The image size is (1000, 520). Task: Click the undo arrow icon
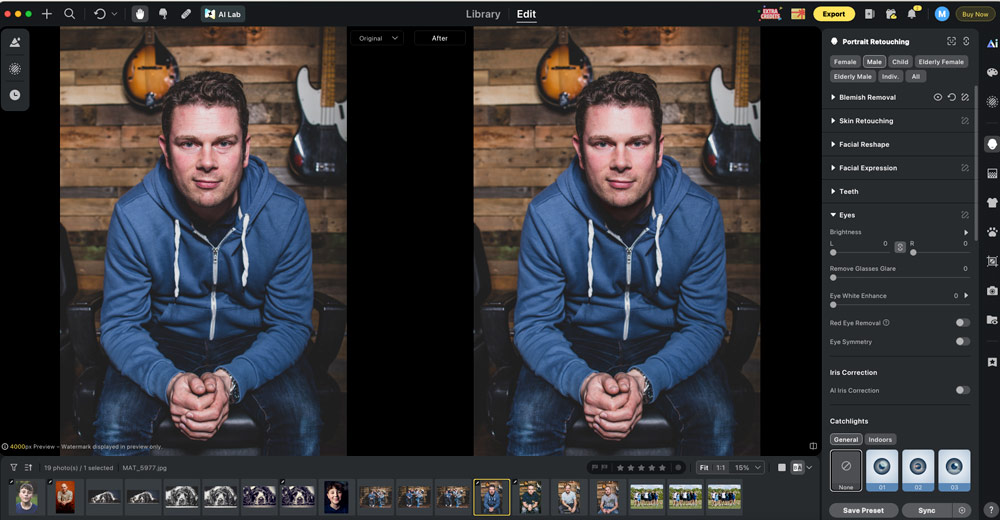tap(99, 13)
